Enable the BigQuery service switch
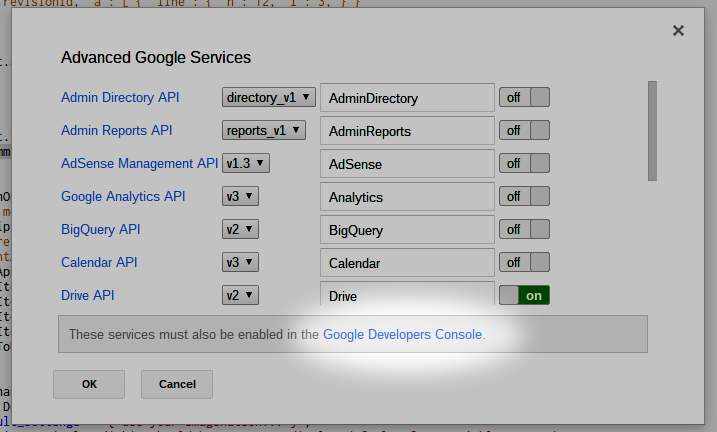Image resolution: width=717 pixels, height=432 pixels. 524,229
